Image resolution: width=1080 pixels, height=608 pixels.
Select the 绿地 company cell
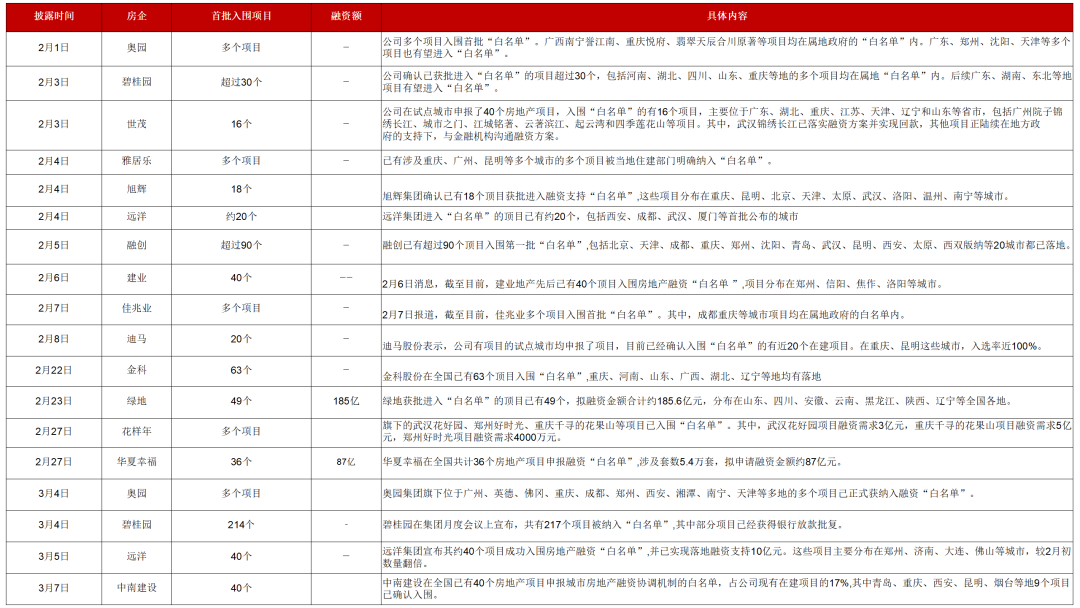[136, 401]
